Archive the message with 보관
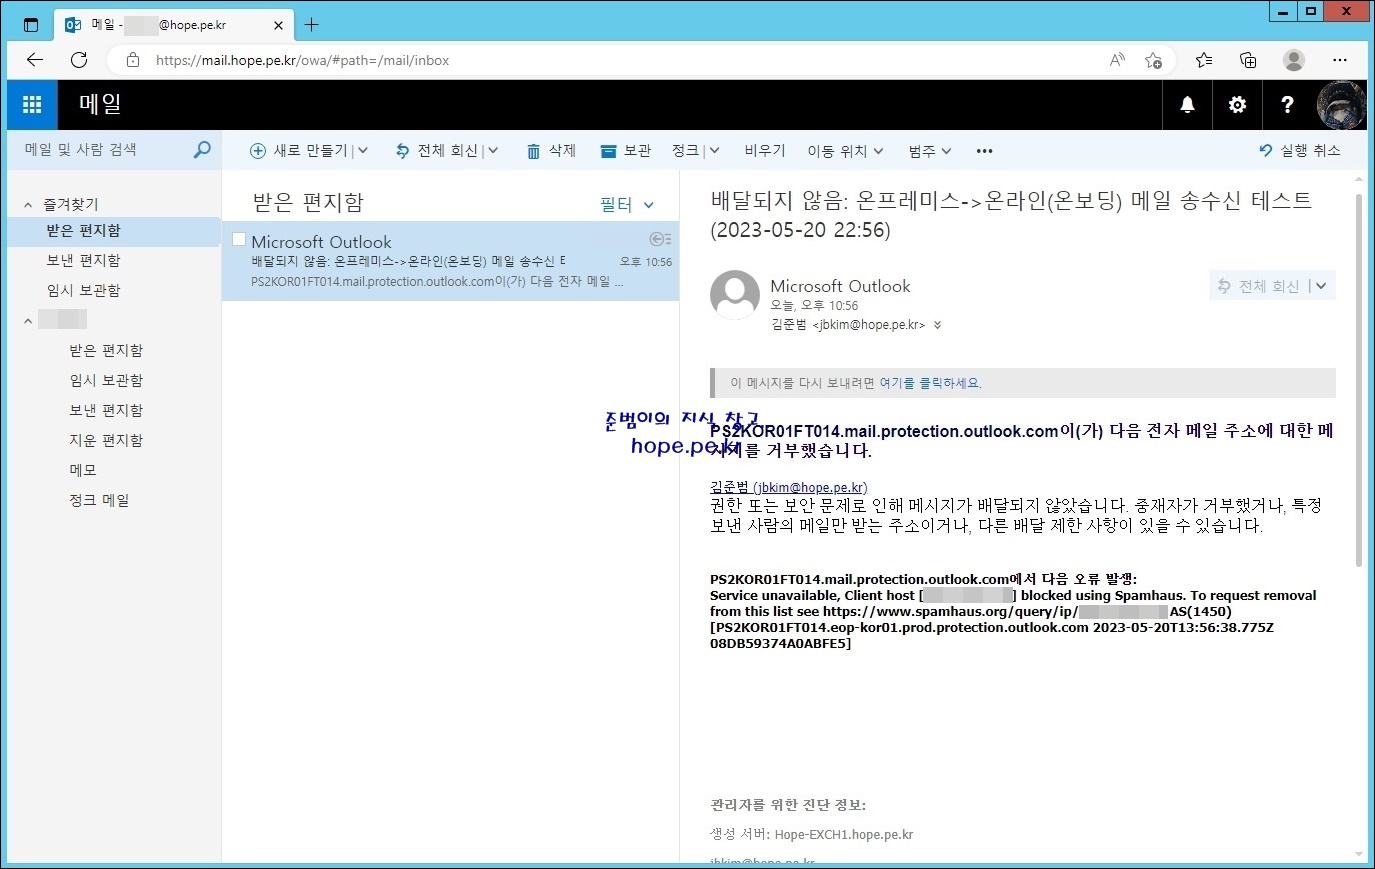This screenshot has width=1375, height=869. pyautogui.click(x=625, y=151)
